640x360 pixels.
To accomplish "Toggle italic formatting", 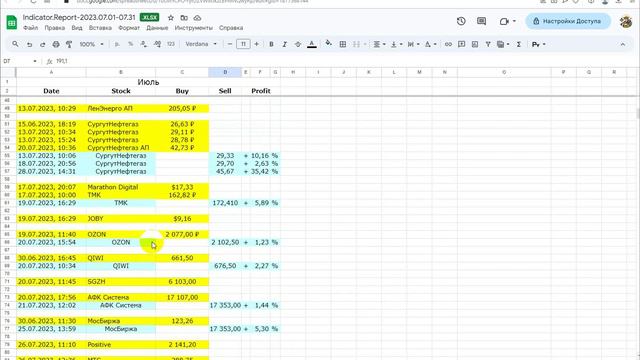I will click(284, 44).
